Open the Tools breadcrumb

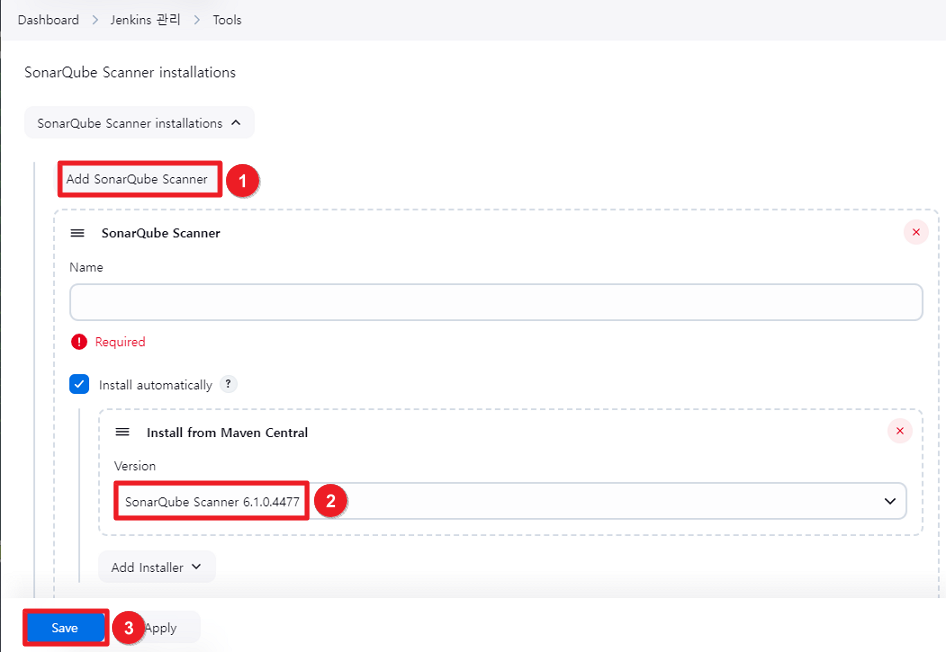(x=227, y=20)
